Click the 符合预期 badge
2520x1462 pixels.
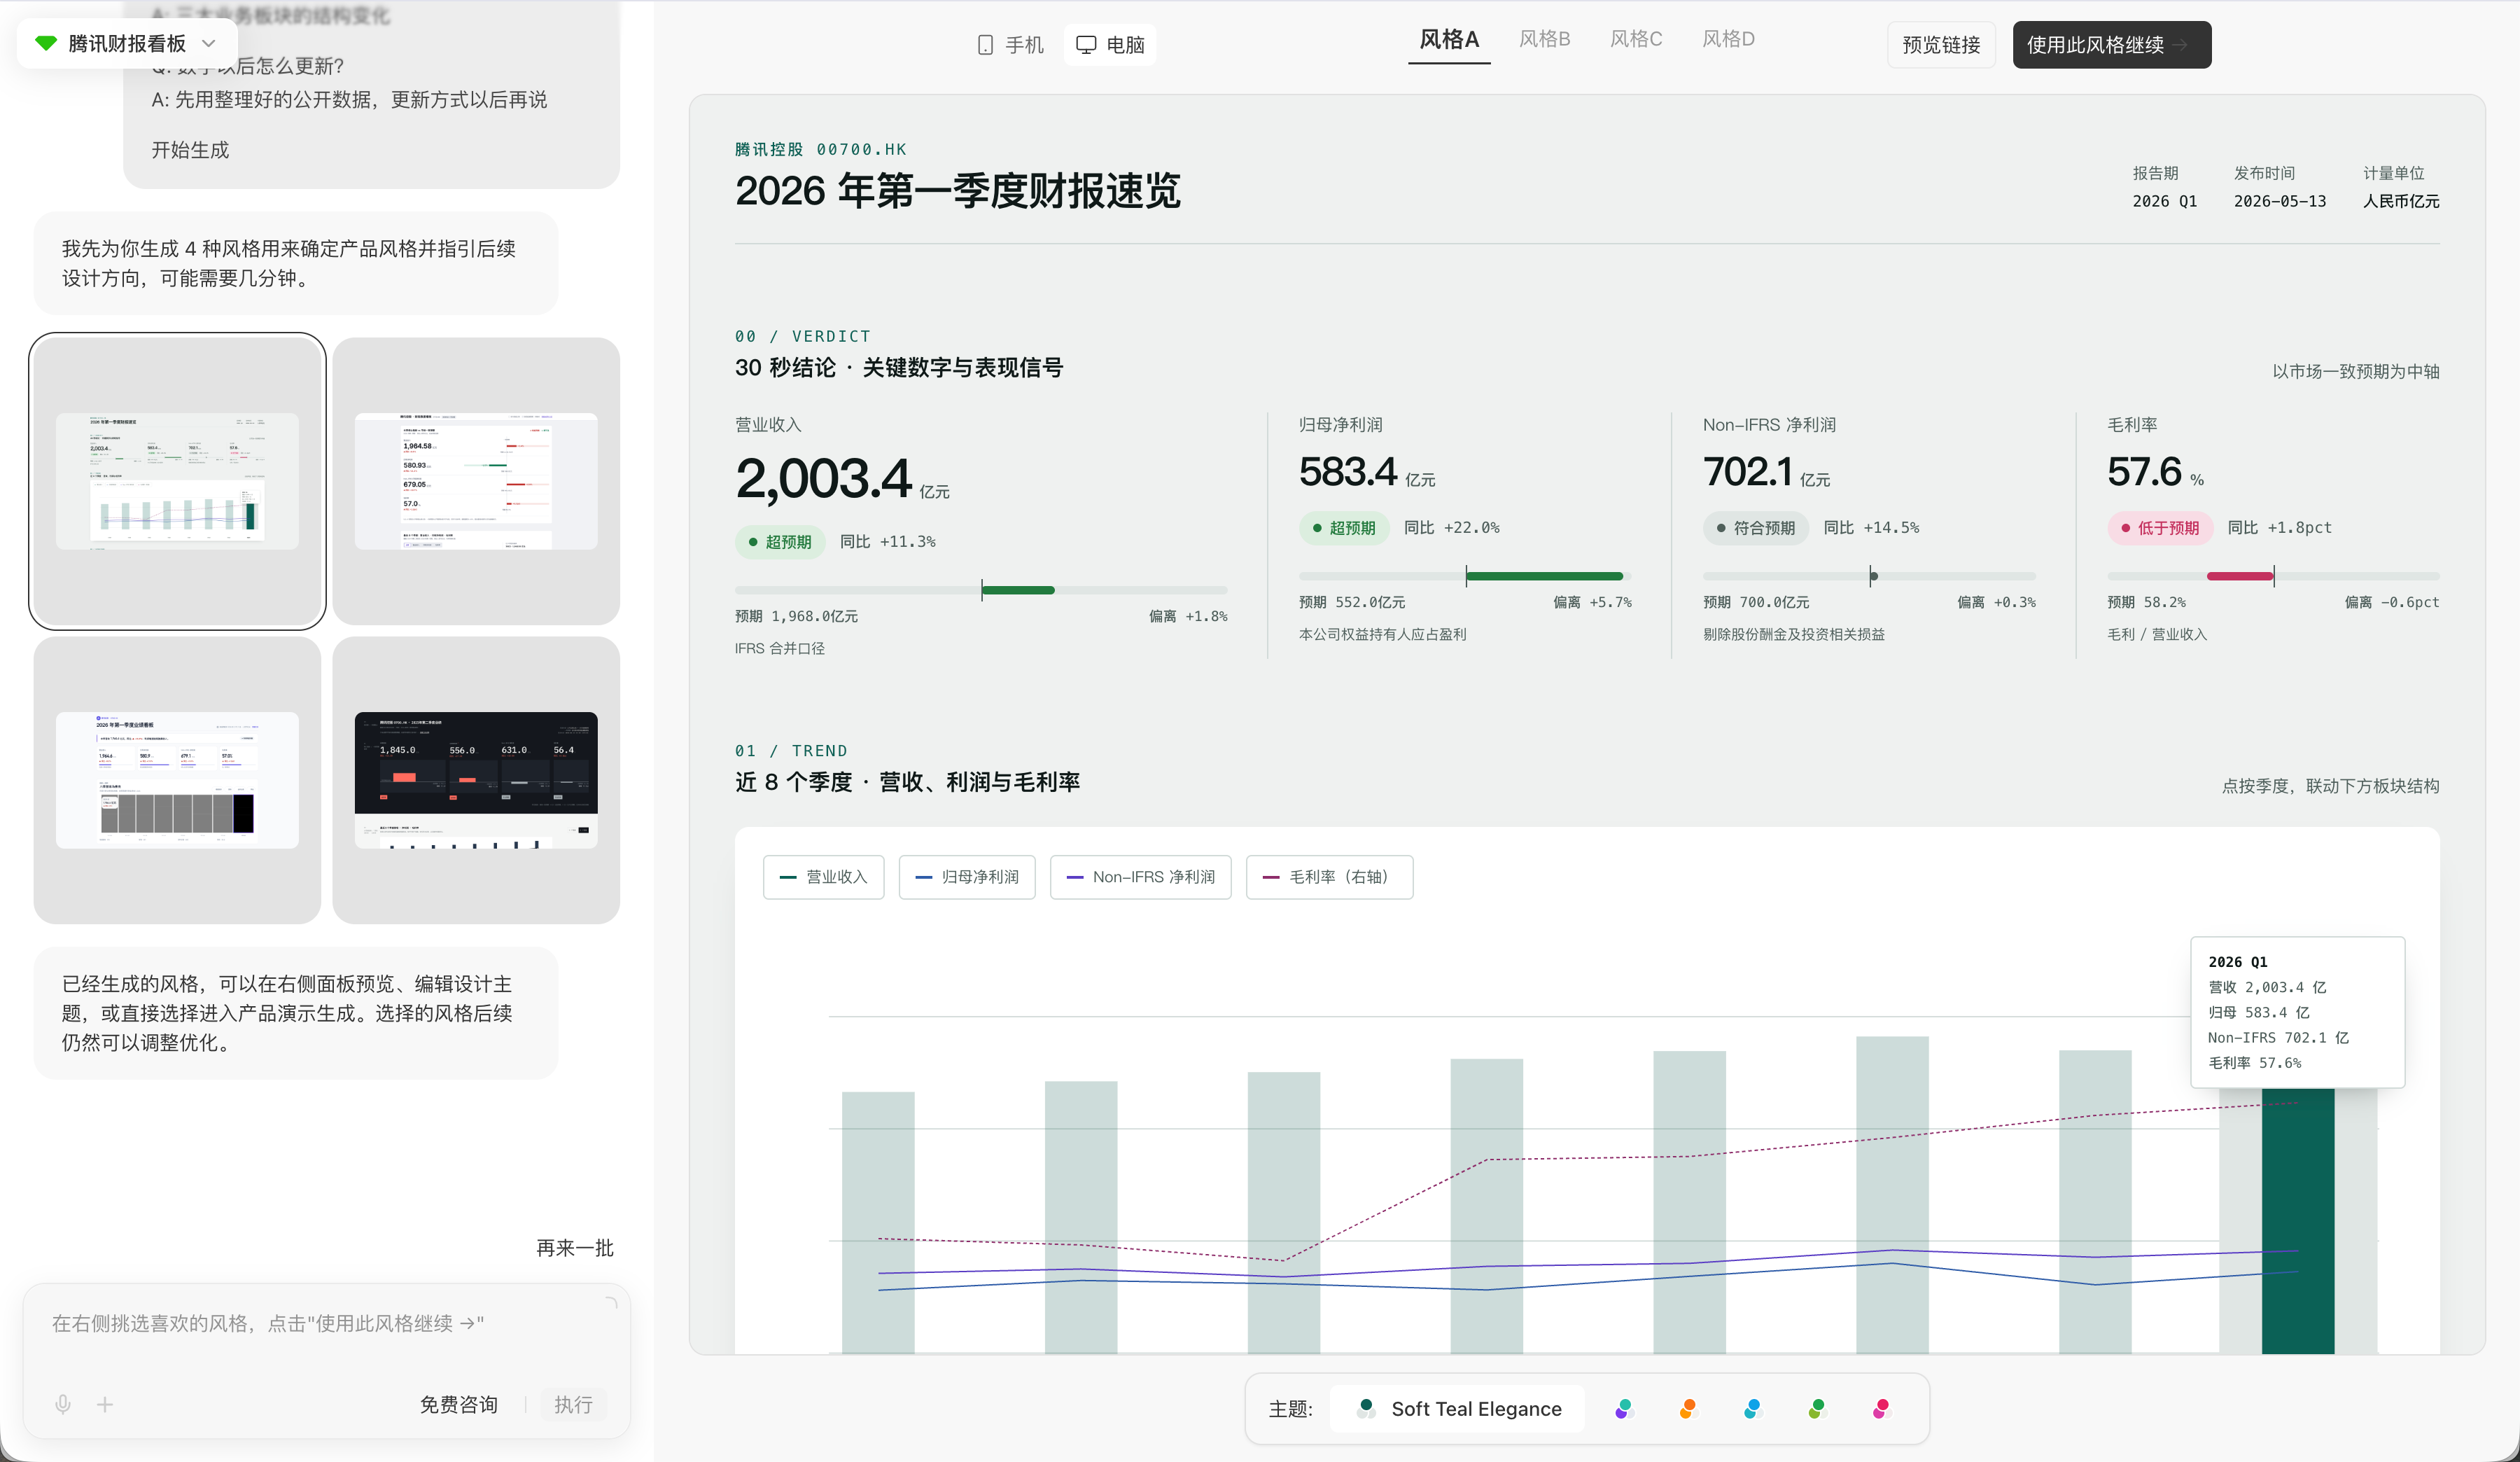tap(1755, 528)
